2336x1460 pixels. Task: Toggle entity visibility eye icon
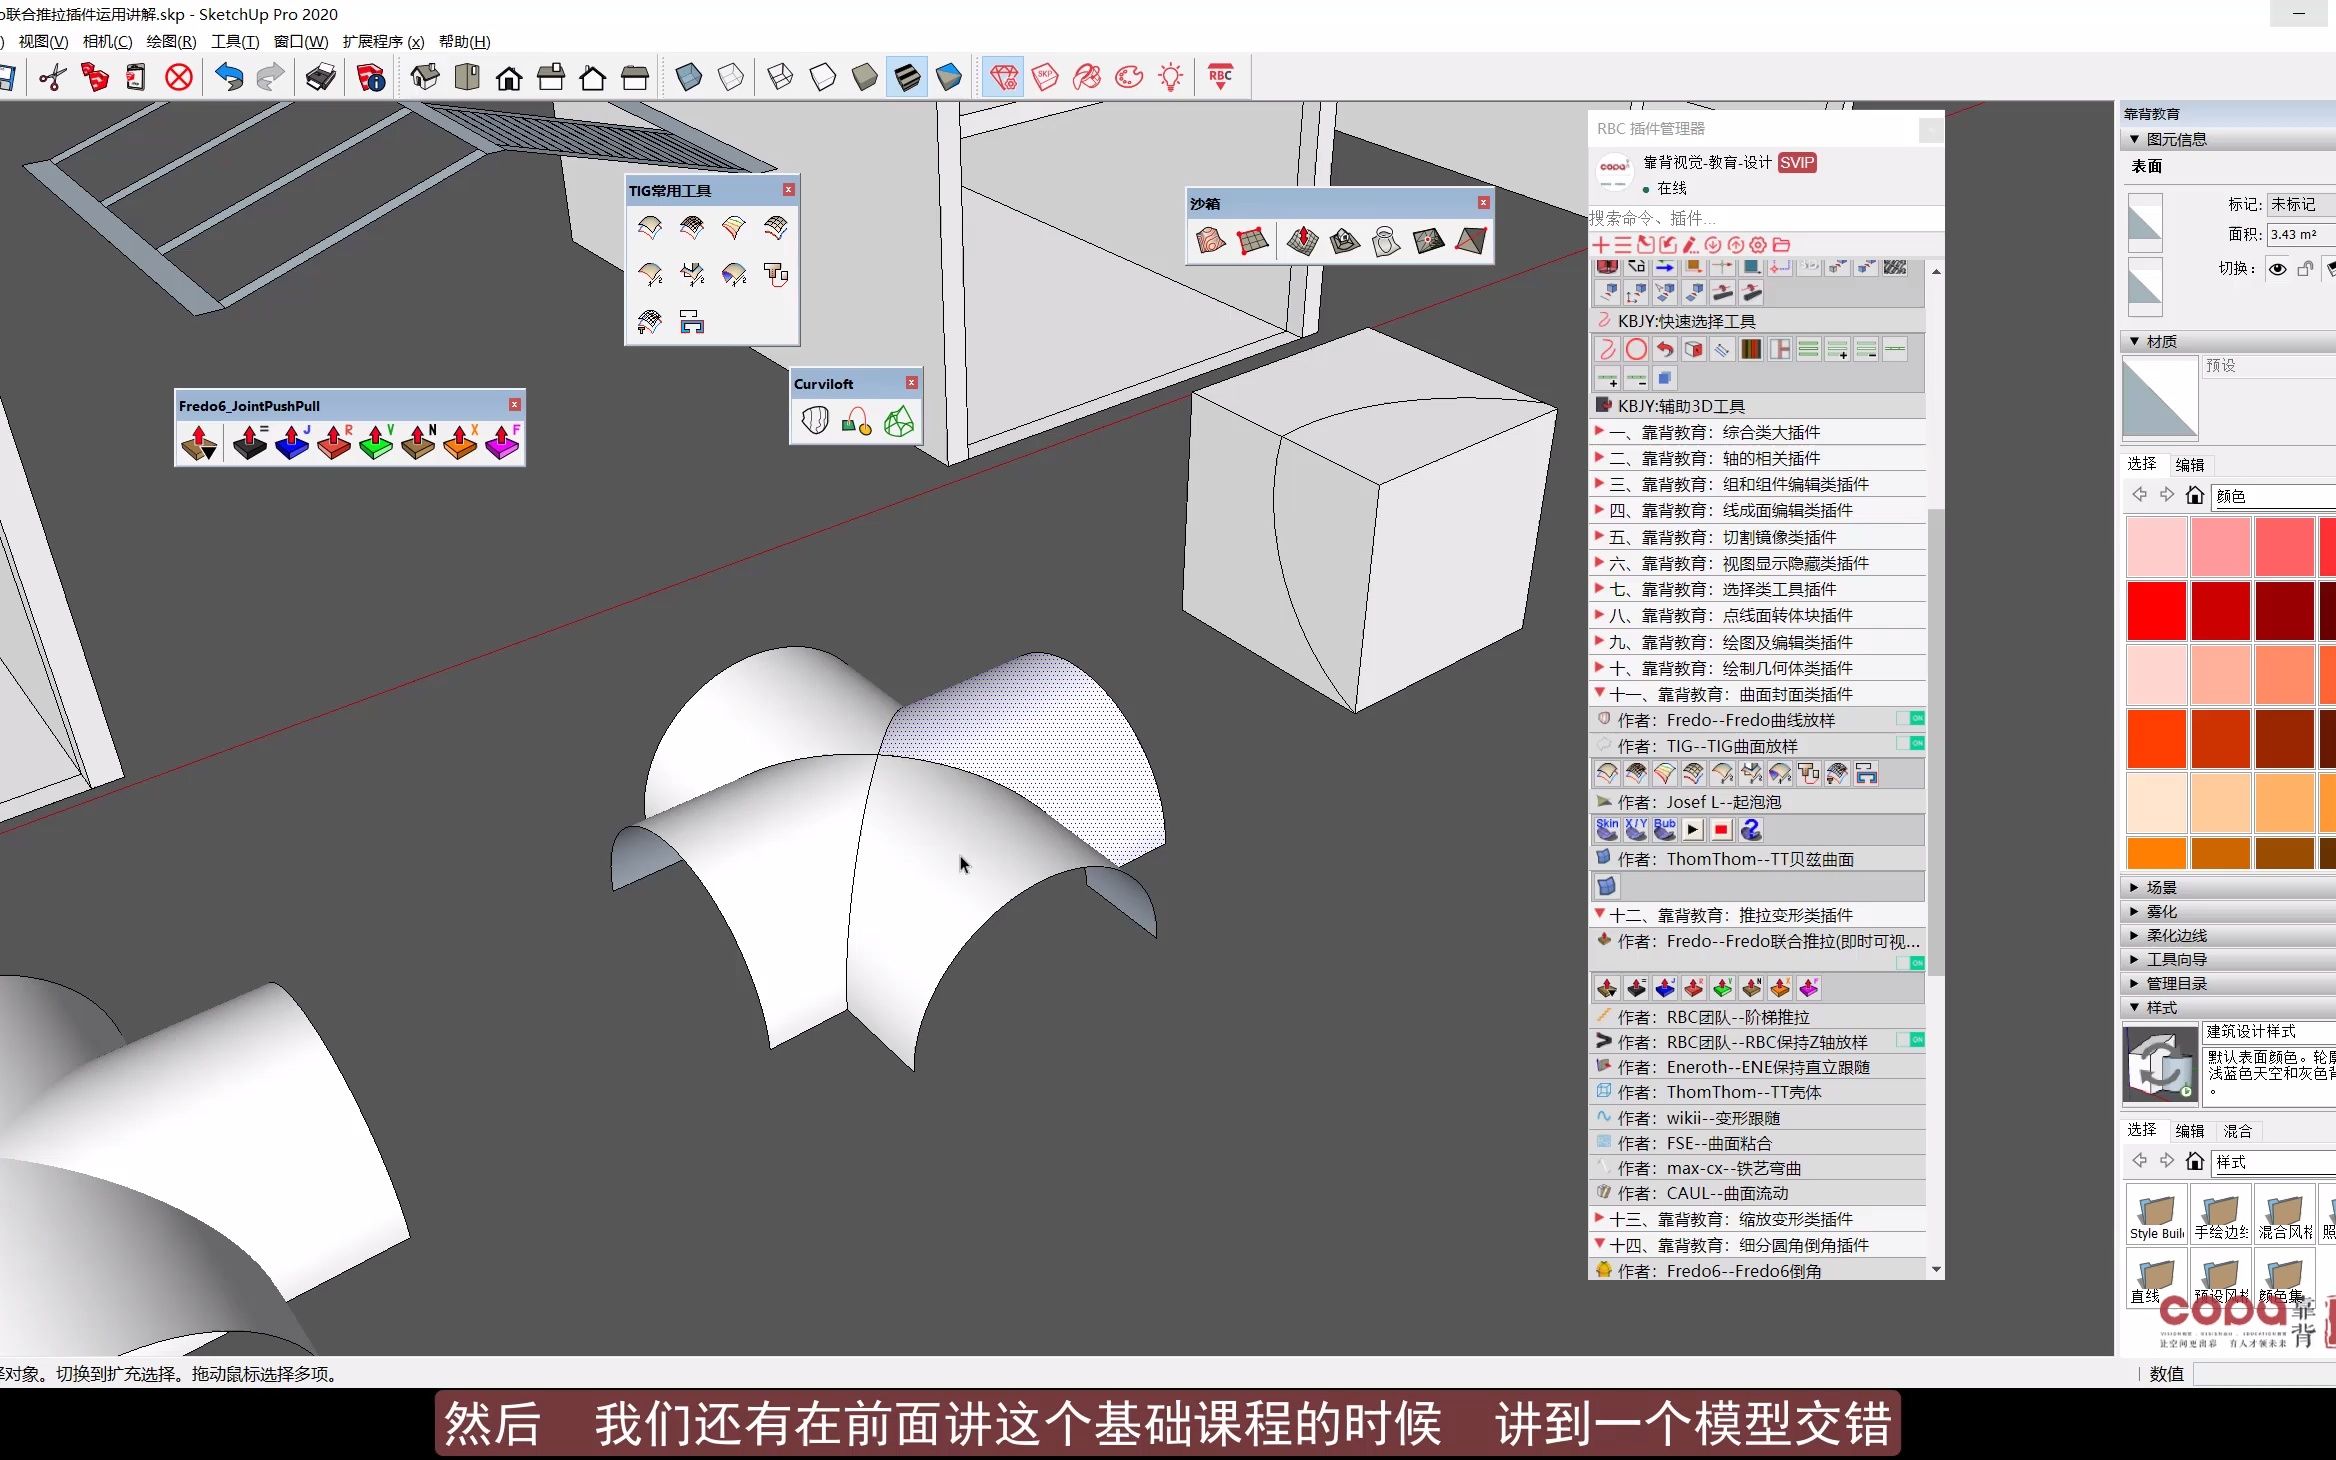pyautogui.click(x=2277, y=269)
